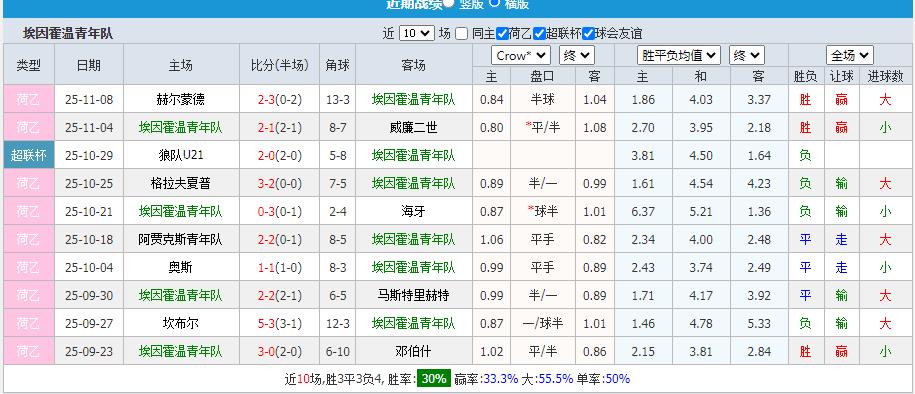Click away team 海牙
This screenshot has width=915, height=394.
[413, 211]
